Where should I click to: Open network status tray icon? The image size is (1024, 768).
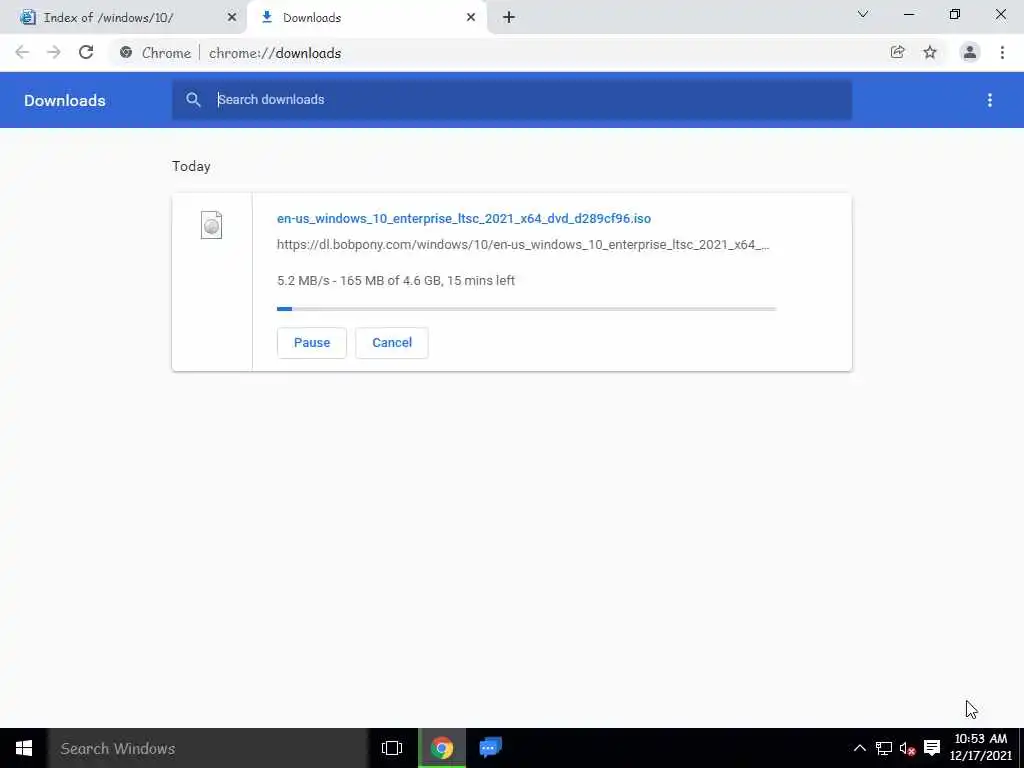pyautogui.click(x=884, y=748)
